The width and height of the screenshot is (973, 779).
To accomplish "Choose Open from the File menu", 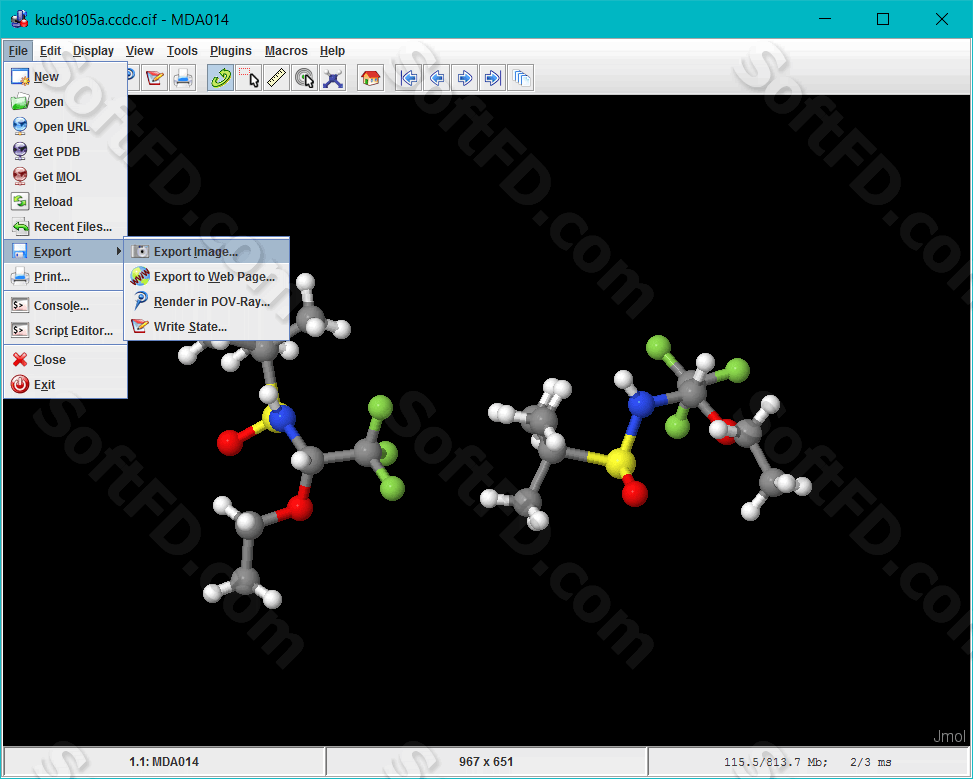I will click(66, 102).
